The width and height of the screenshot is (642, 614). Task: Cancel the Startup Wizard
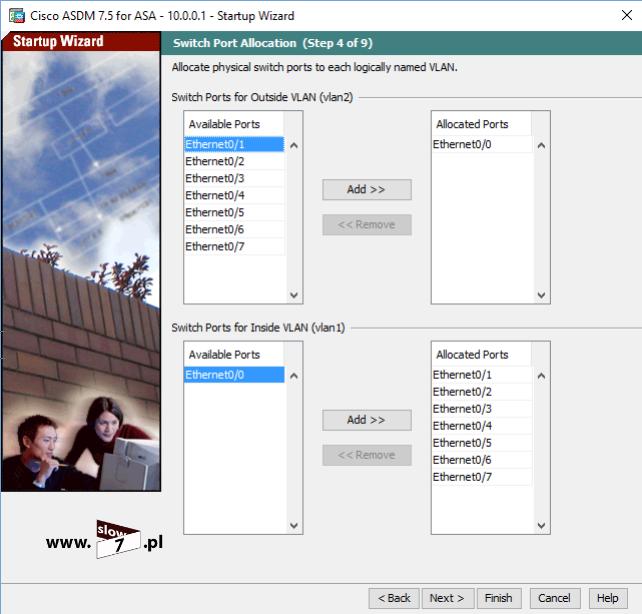coord(554,598)
